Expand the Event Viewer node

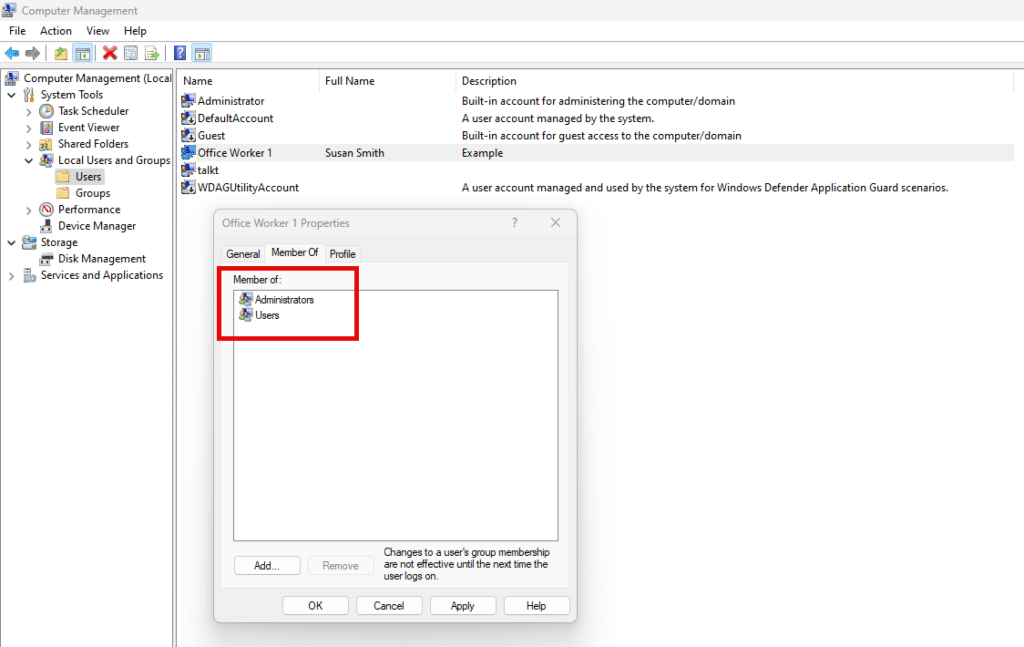[x=29, y=128]
